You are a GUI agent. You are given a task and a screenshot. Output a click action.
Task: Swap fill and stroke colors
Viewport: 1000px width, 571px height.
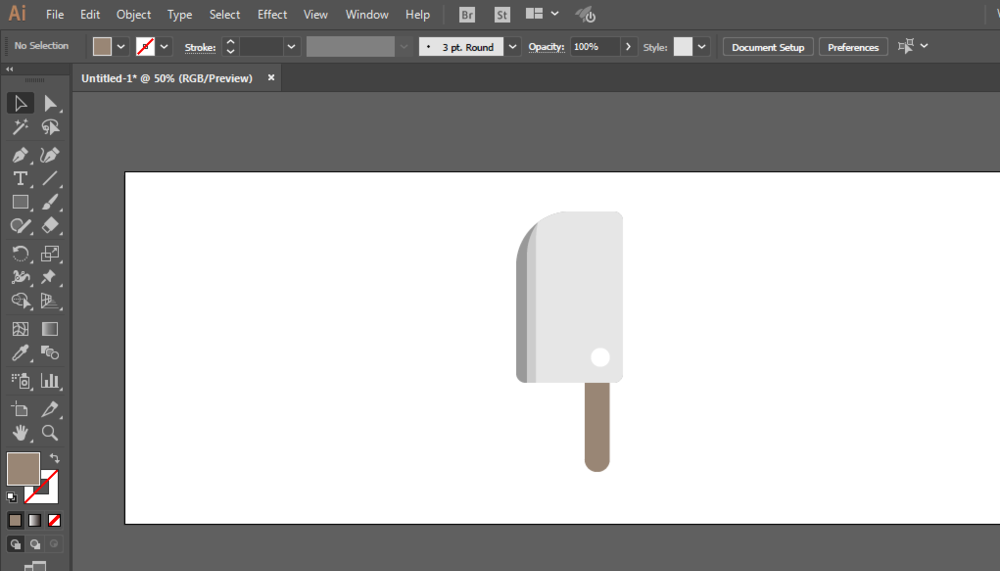(55, 458)
